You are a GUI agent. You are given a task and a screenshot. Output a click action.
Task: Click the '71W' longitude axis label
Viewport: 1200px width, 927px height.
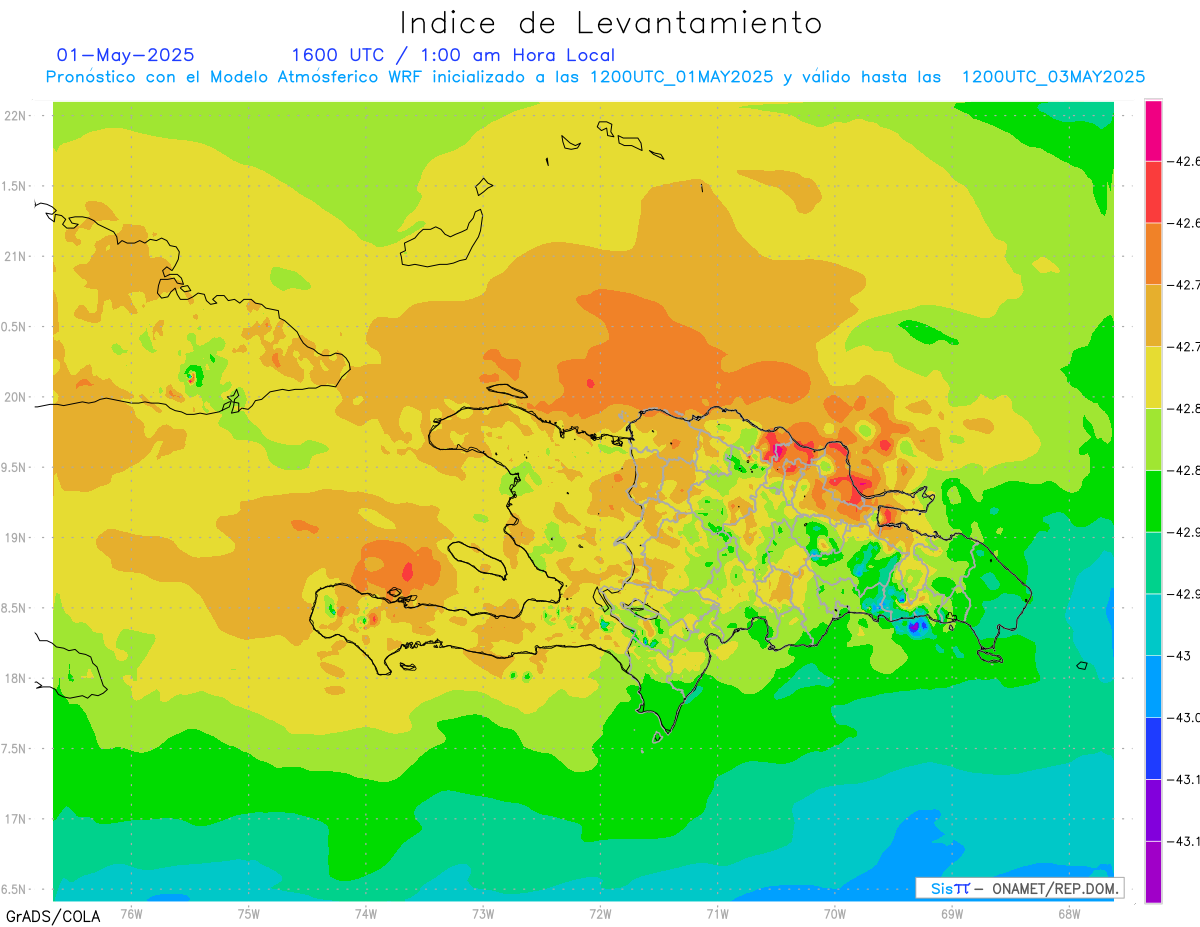(x=717, y=913)
